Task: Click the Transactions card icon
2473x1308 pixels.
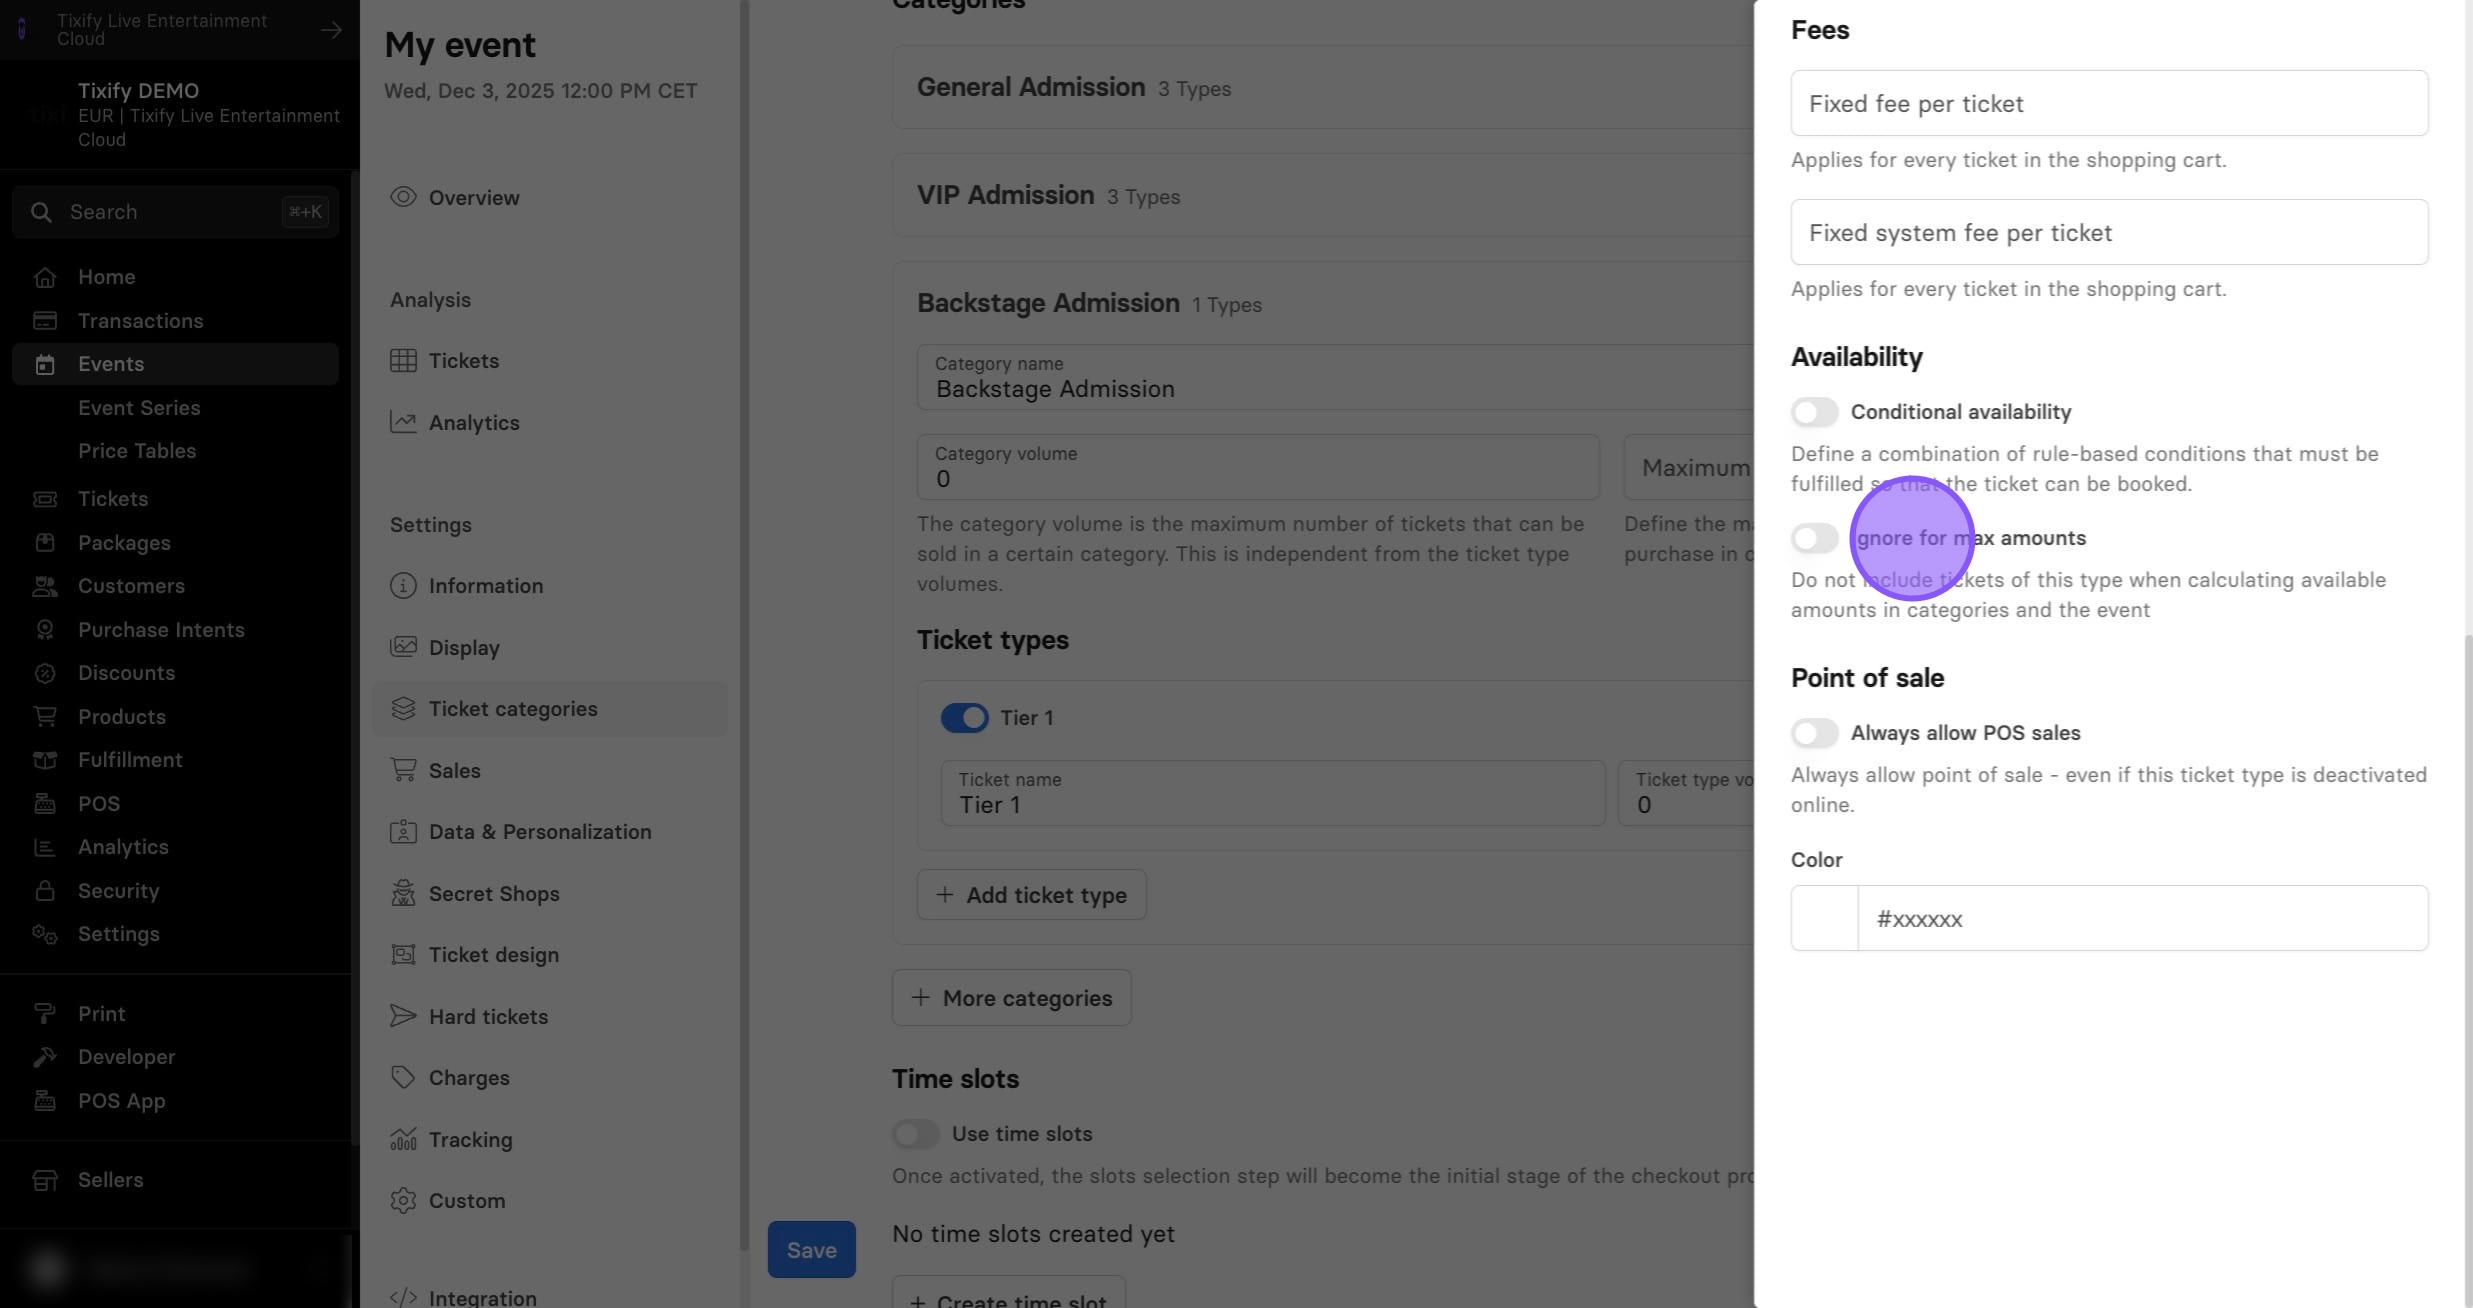Action: [44, 321]
